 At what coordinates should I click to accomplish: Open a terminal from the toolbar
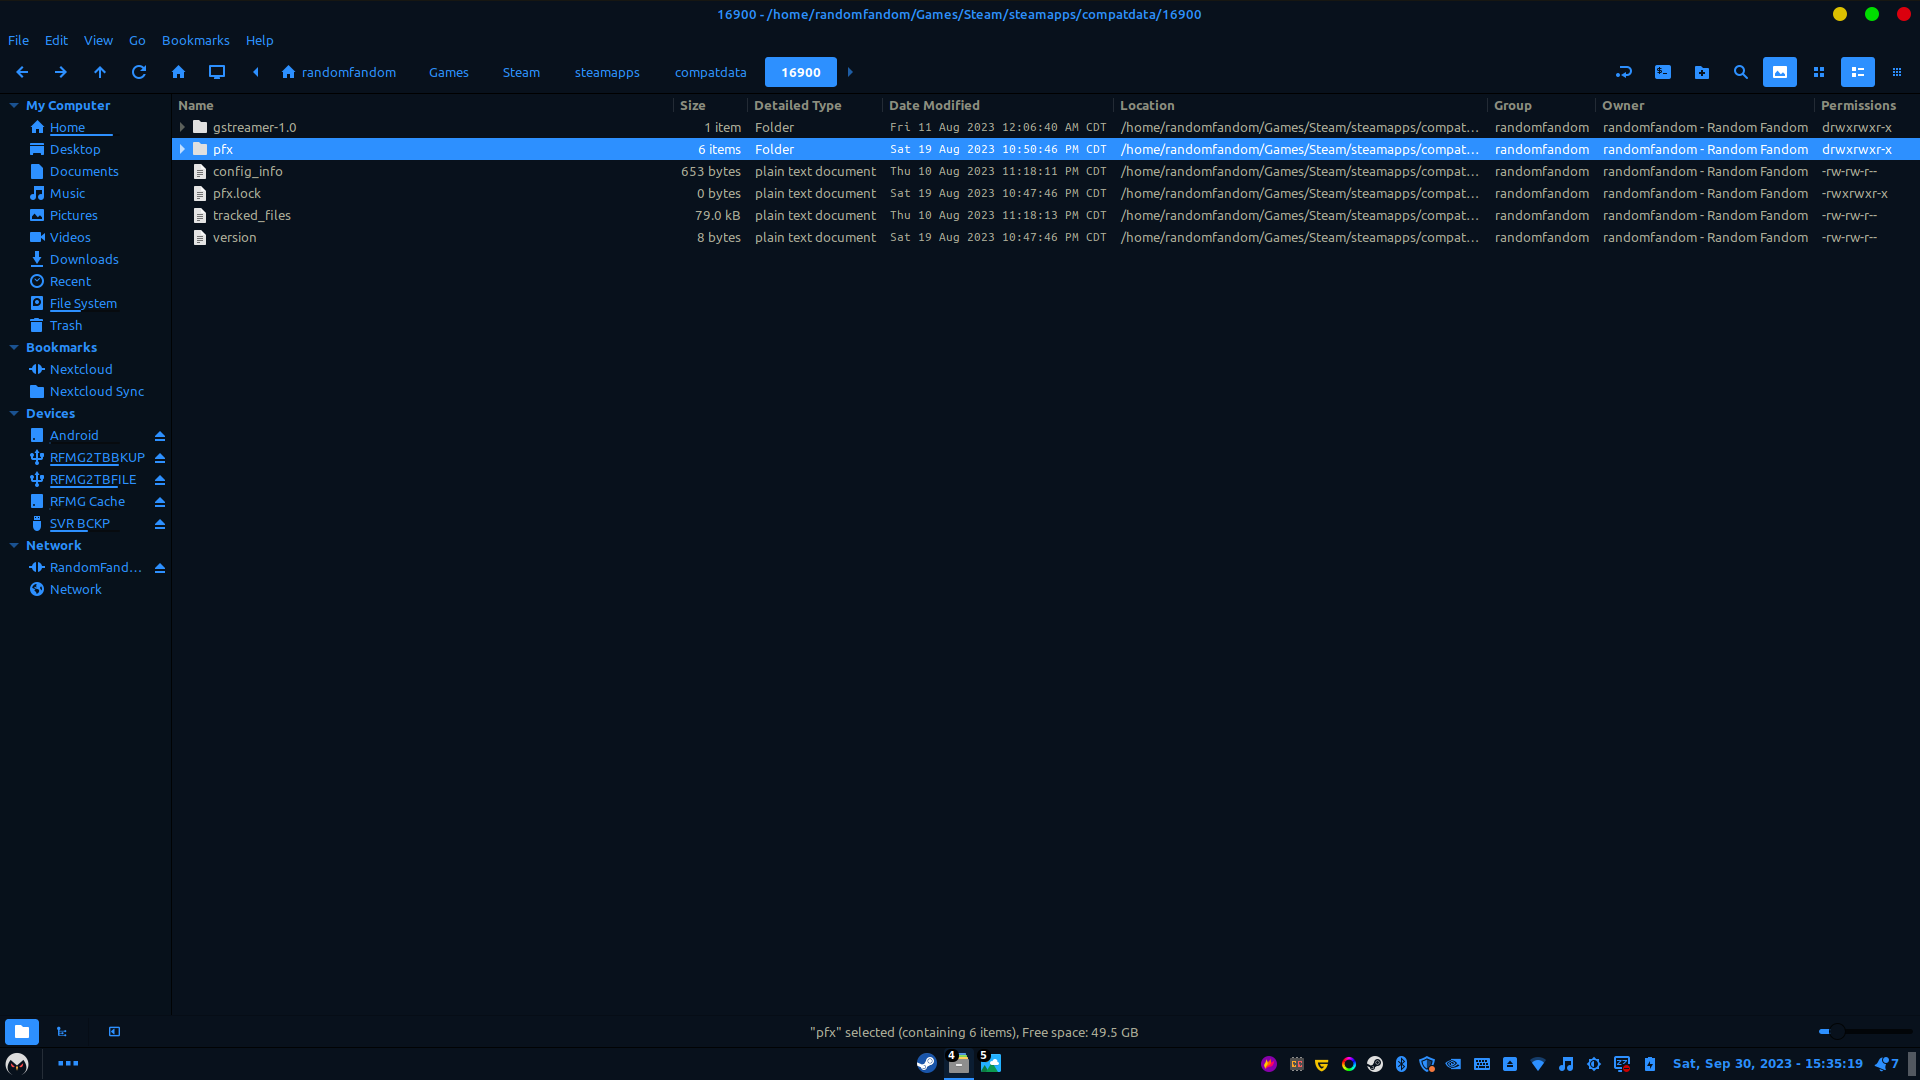click(x=1663, y=72)
